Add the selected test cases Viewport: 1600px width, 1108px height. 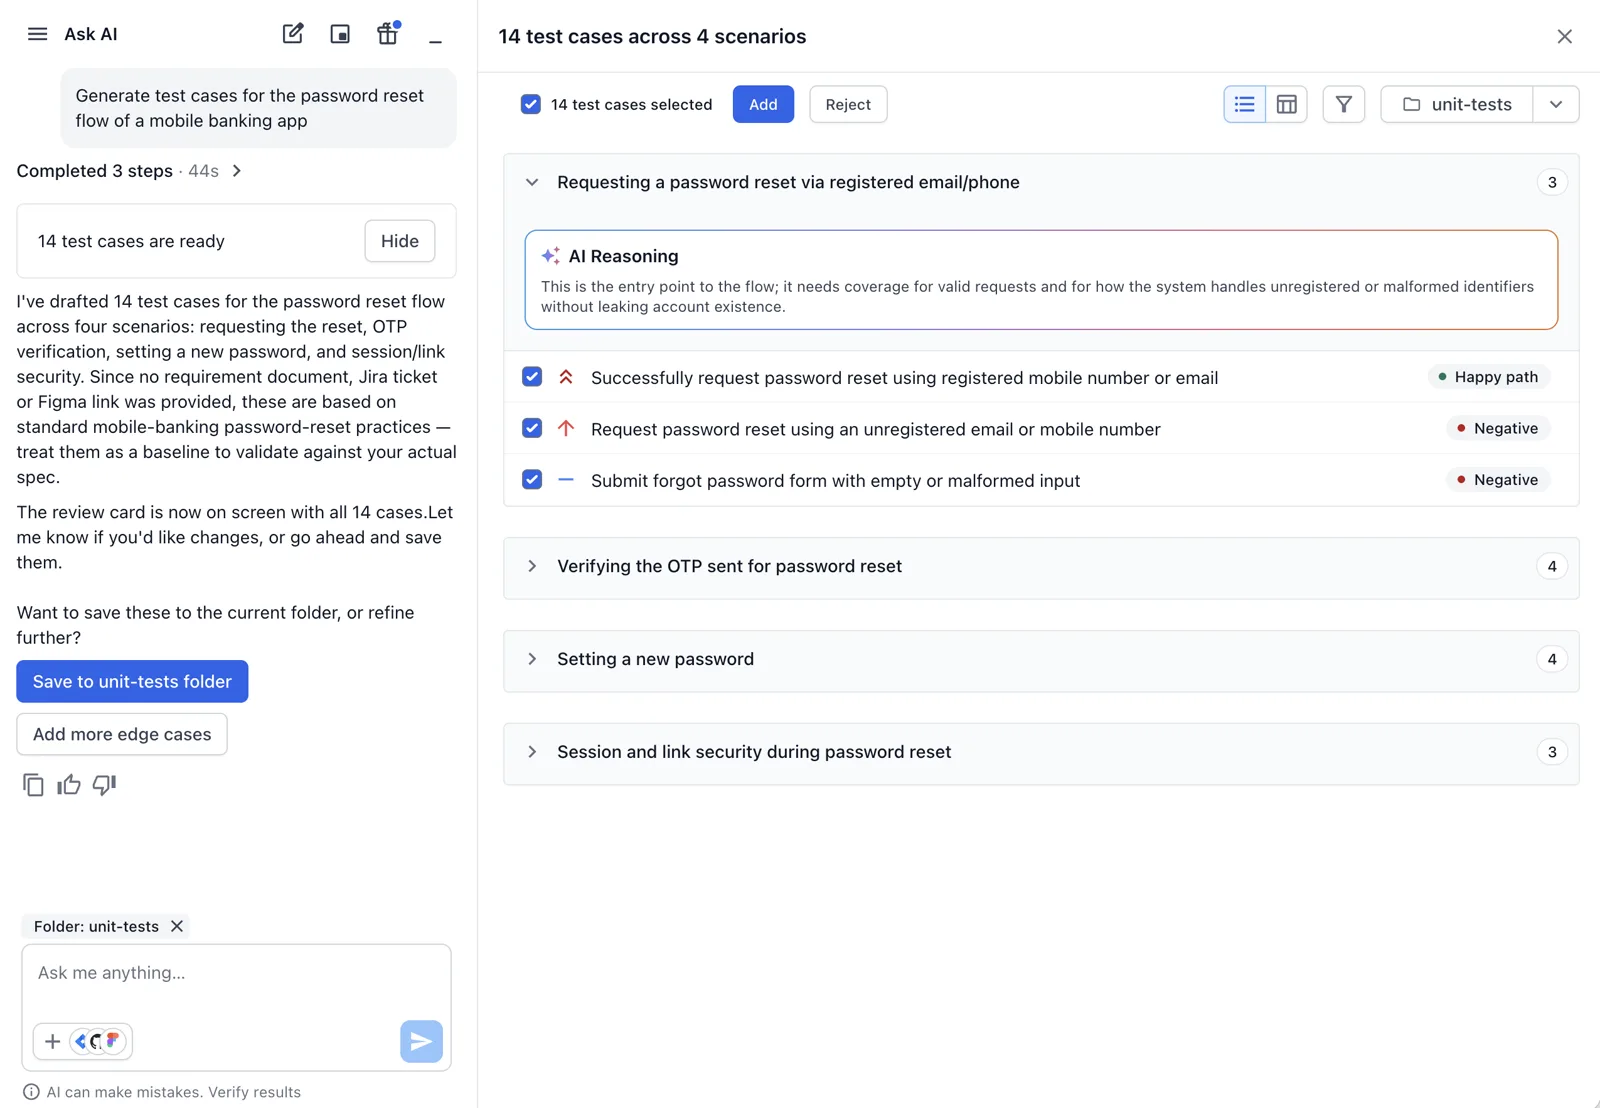coord(763,104)
